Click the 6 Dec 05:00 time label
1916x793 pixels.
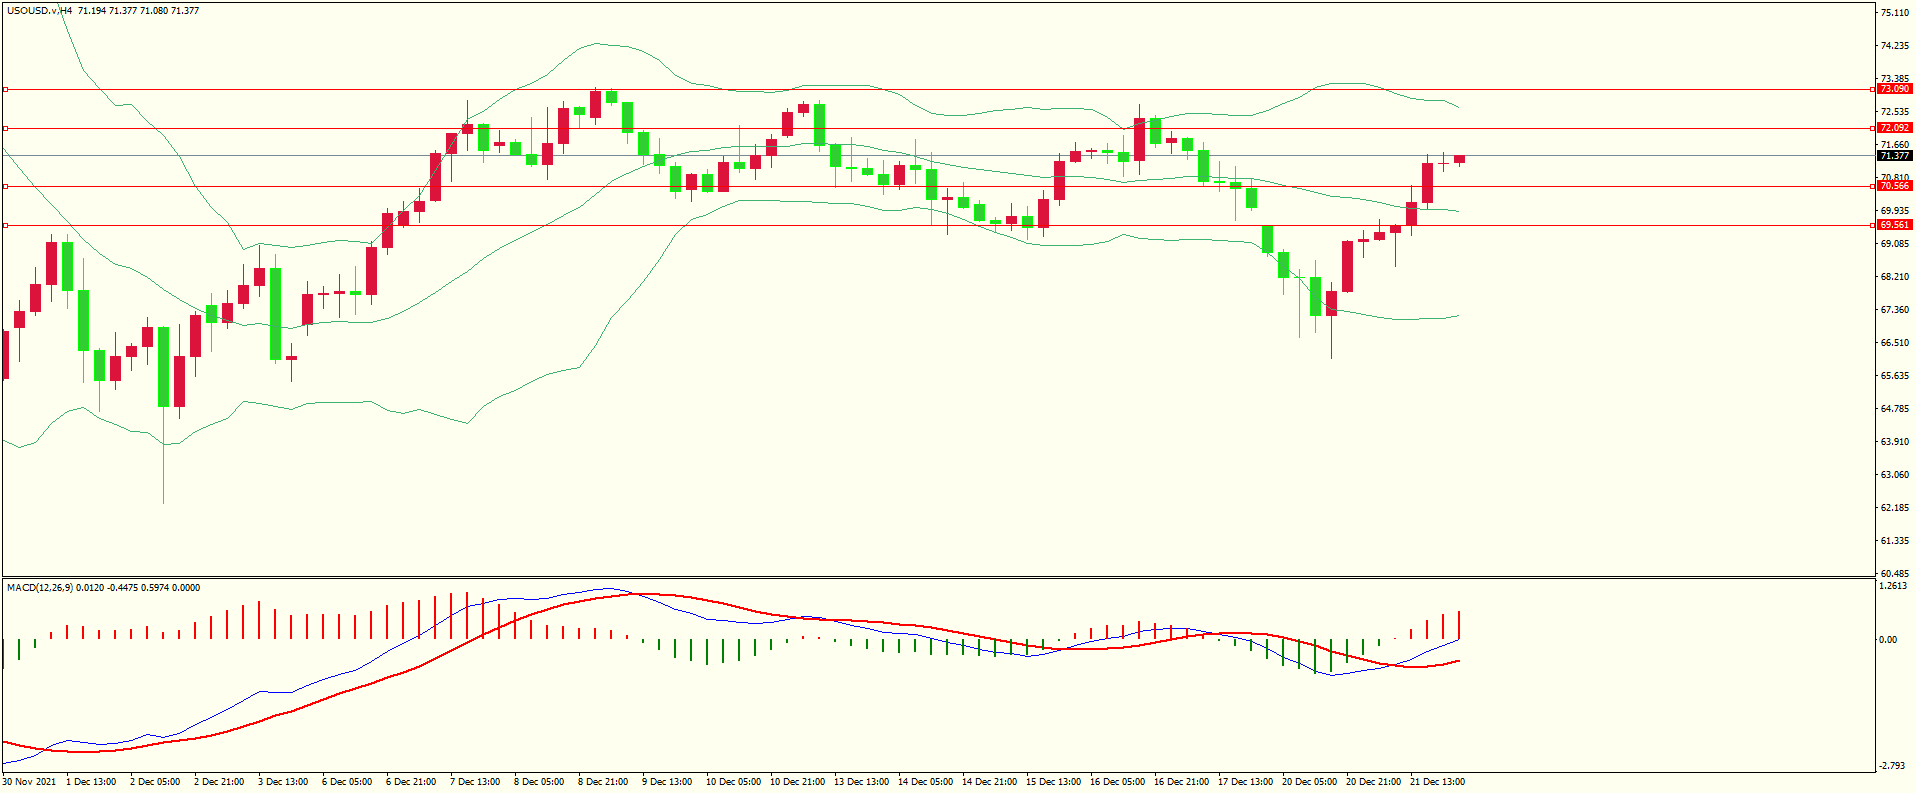coord(347,782)
